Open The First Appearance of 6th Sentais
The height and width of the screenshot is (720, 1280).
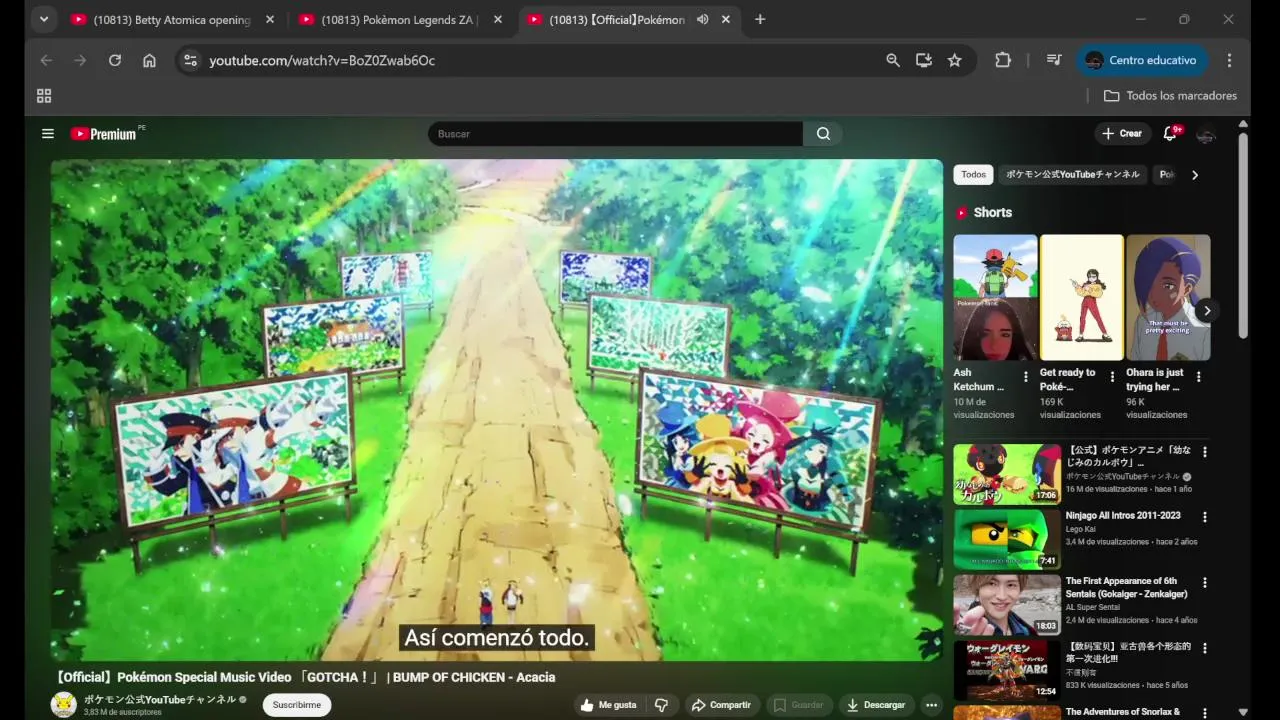tap(1127, 587)
